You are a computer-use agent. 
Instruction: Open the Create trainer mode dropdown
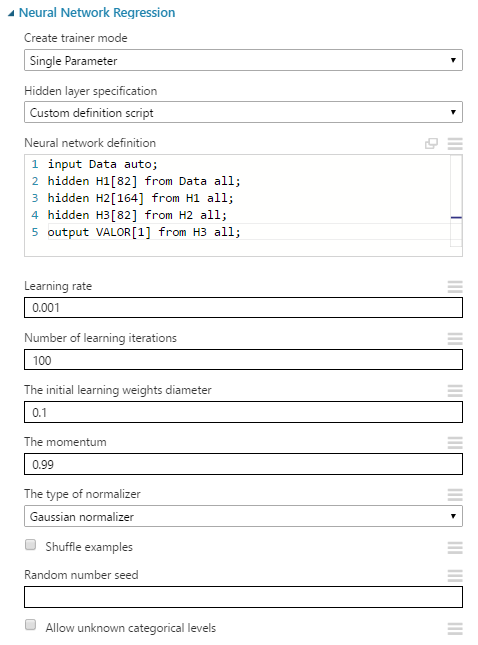(244, 60)
